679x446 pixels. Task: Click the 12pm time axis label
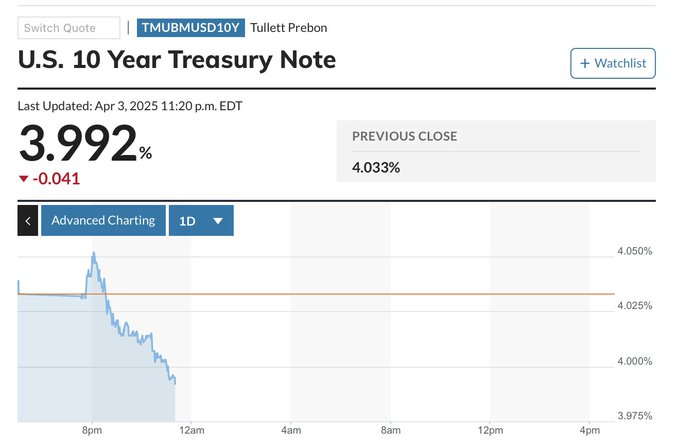point(490,430)
